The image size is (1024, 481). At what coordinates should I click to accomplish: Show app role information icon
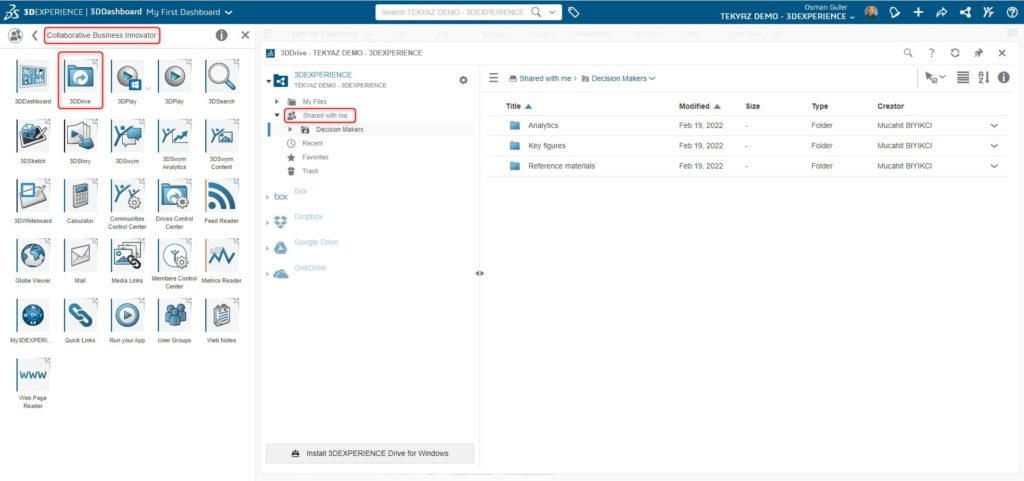point(221,35)
